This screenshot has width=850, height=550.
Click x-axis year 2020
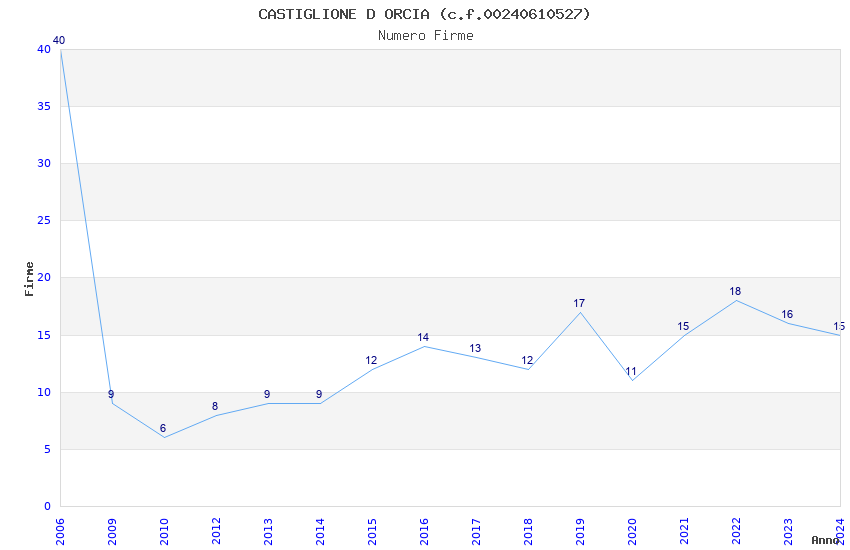click(x=632, y=531)
